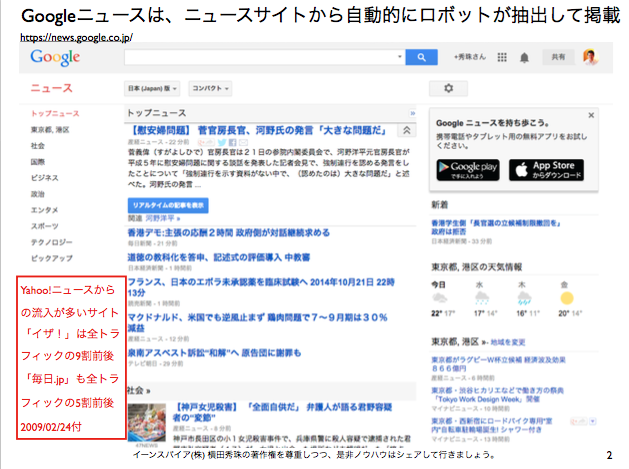Image resolution: width=629 pixels, height=469 pixels.
Task: Open the settings gear button
Action: (448, 88)
